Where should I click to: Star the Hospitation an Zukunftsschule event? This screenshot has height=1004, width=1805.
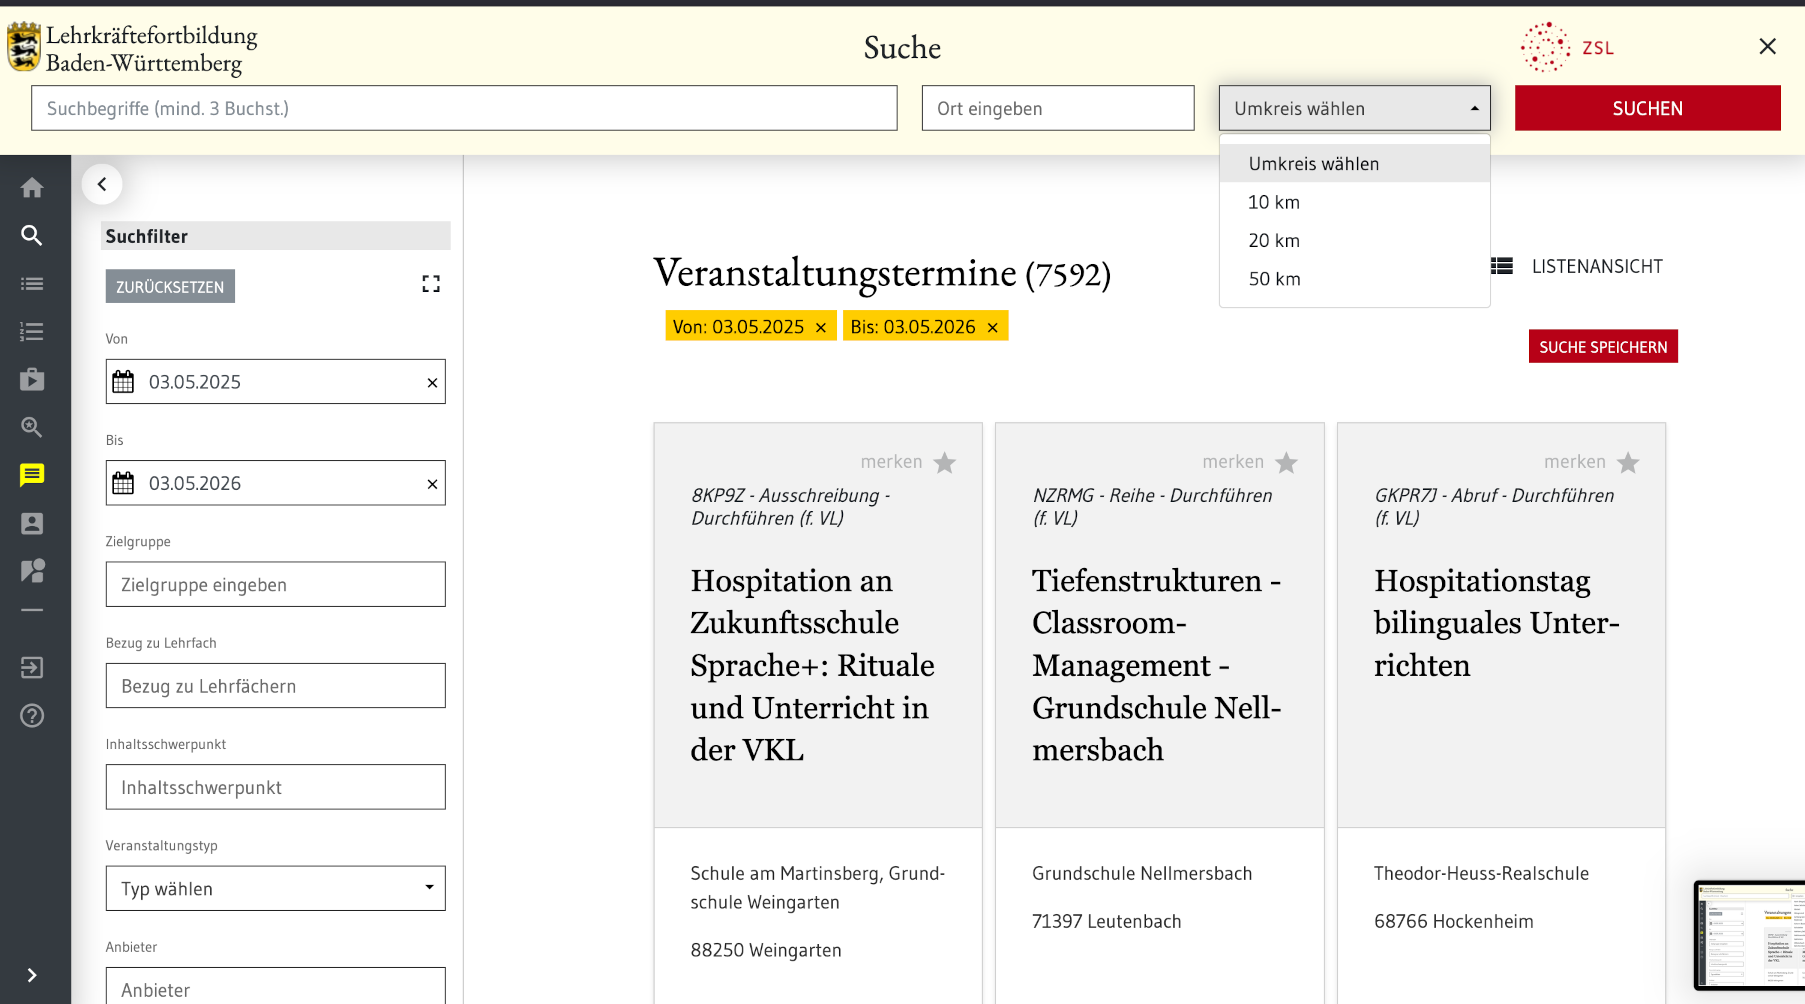point(944,463)
